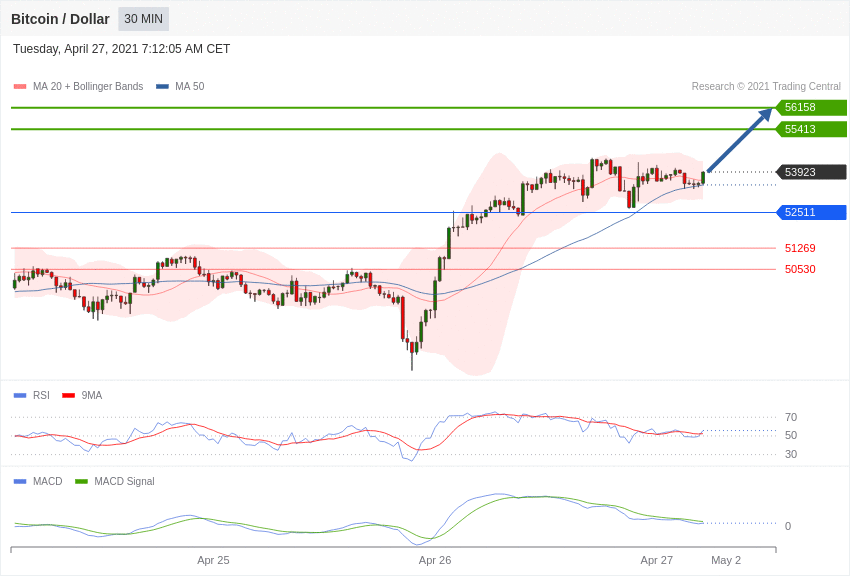Click the Apr 26 date marker
850x576 pixels.
coord(435,560)
